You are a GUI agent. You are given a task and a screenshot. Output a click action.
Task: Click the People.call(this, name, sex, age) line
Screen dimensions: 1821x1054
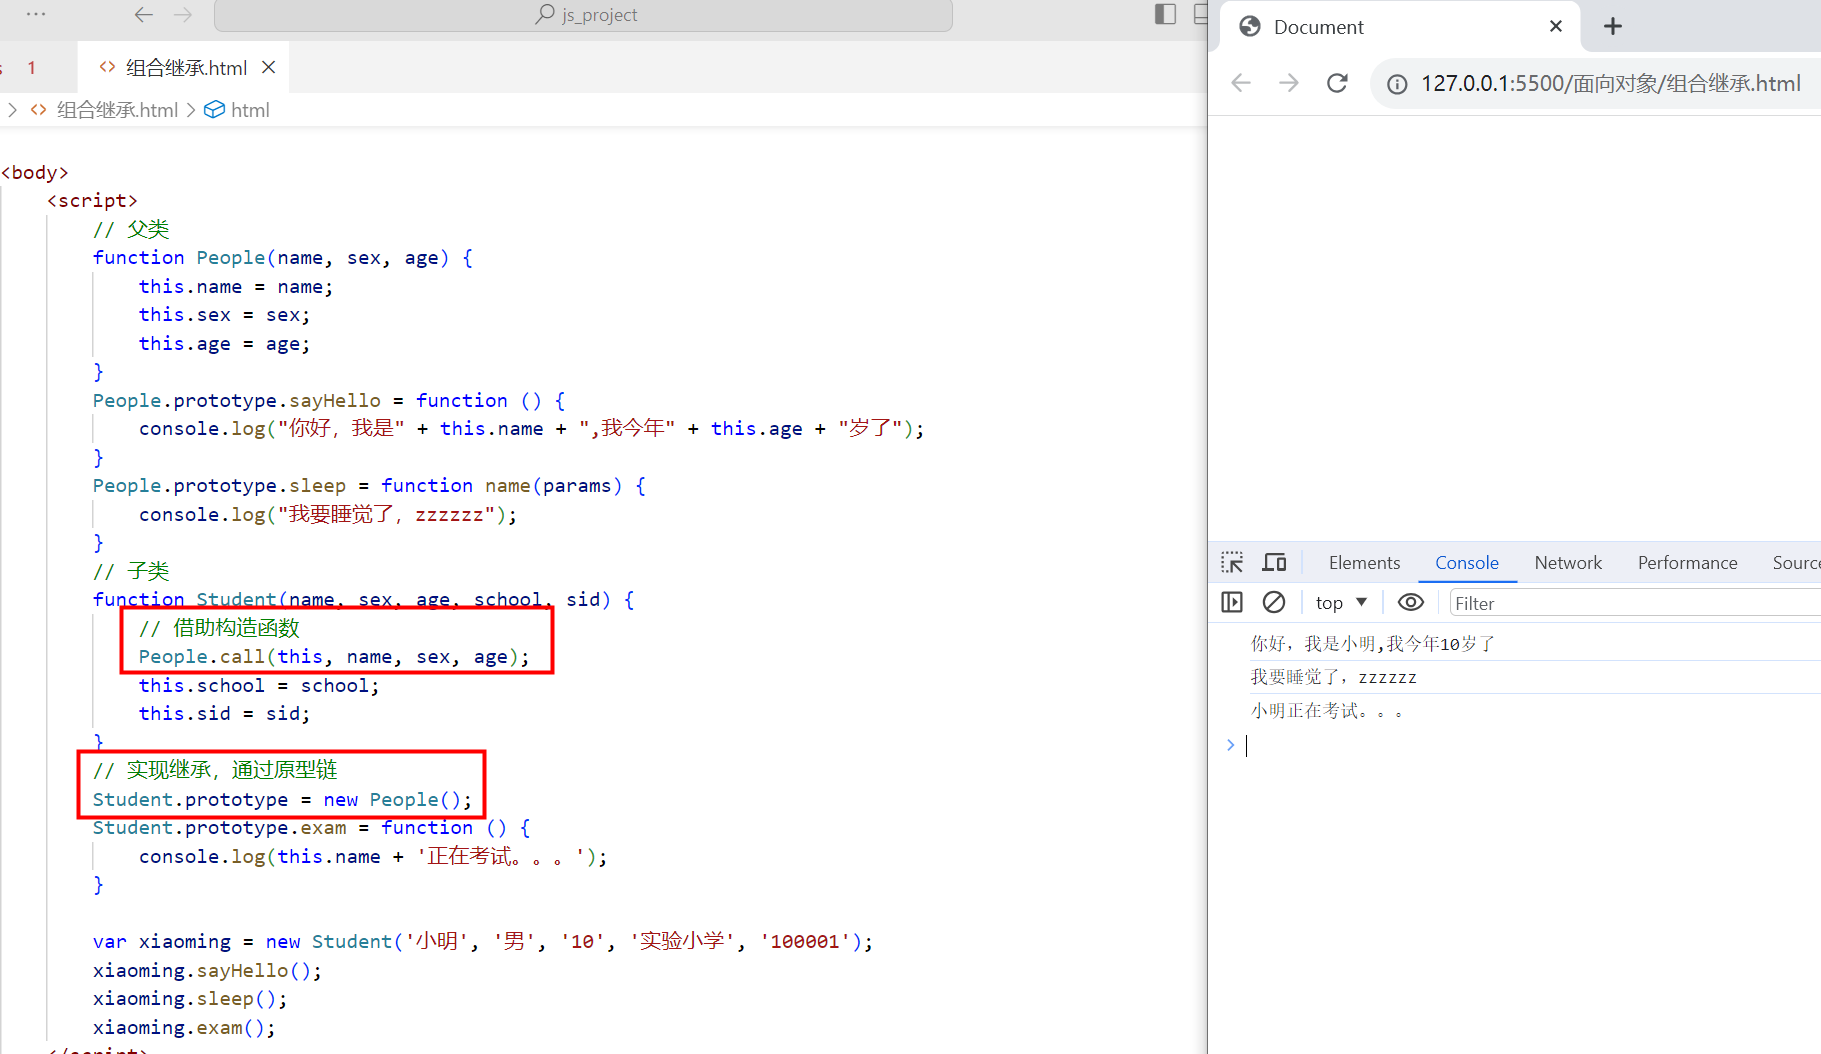pyautogui.click(x=334, y=657)
